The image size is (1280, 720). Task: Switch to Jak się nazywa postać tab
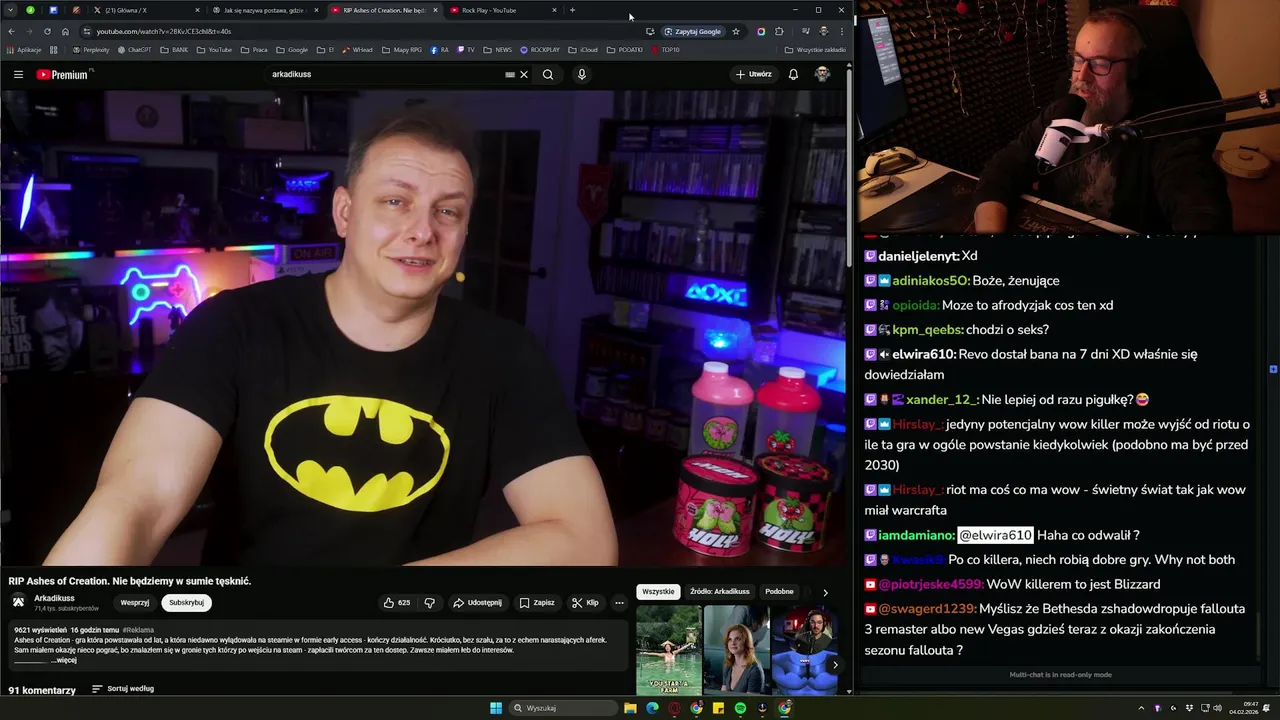coord(266,10)
